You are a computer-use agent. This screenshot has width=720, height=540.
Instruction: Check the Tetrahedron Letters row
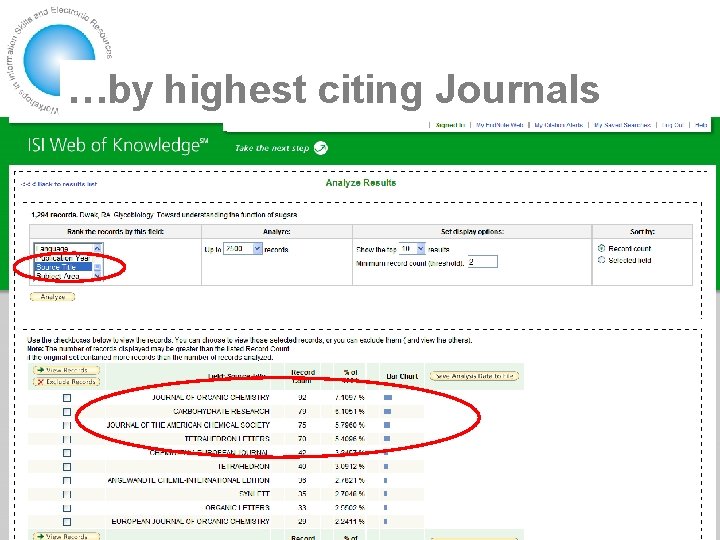click(x=67, y=439)
